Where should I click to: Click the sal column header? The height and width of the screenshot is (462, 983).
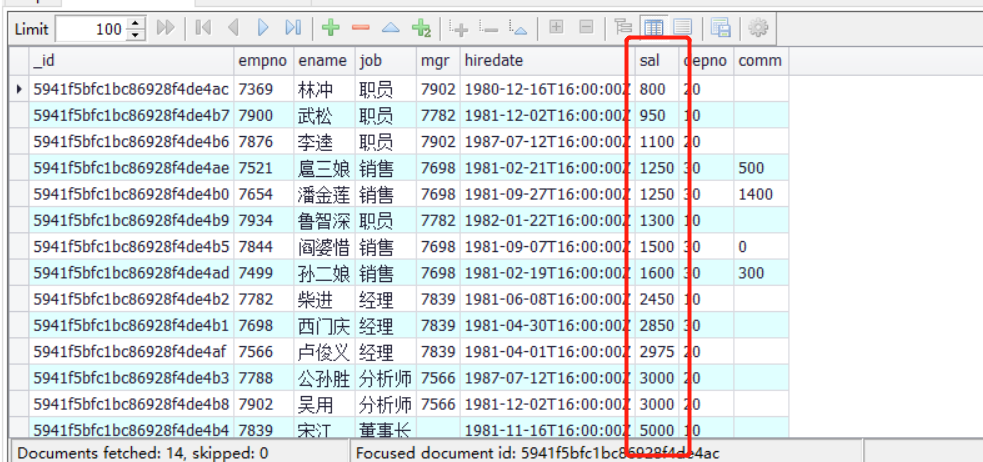656,61
